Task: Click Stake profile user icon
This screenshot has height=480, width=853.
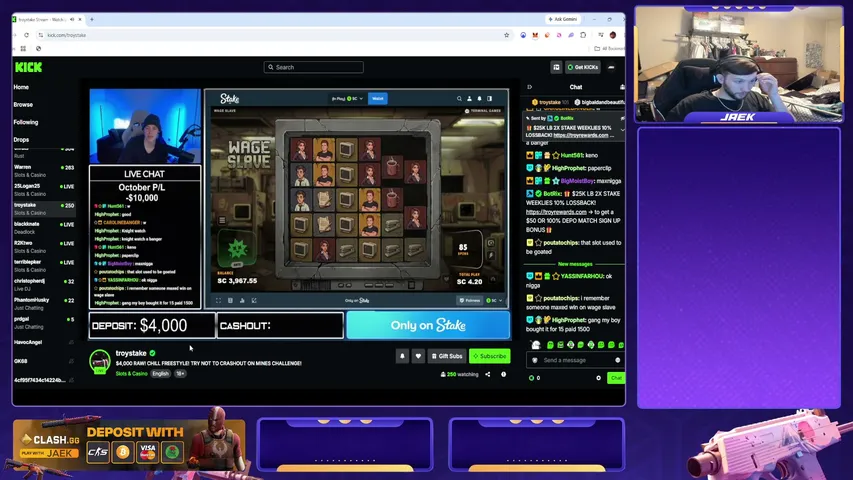Action: coord(469,99)
